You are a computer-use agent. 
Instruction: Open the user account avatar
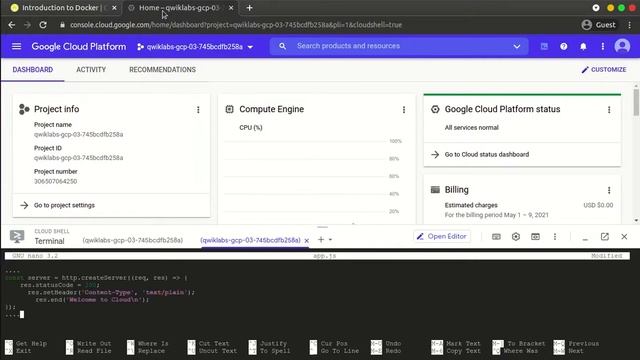coord(622,46)
